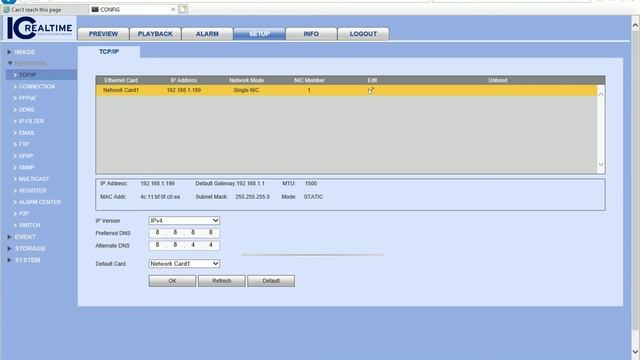Click the NIC Member column header
Image resolution: width=640 pixels, height=360 pixels.
309,80
